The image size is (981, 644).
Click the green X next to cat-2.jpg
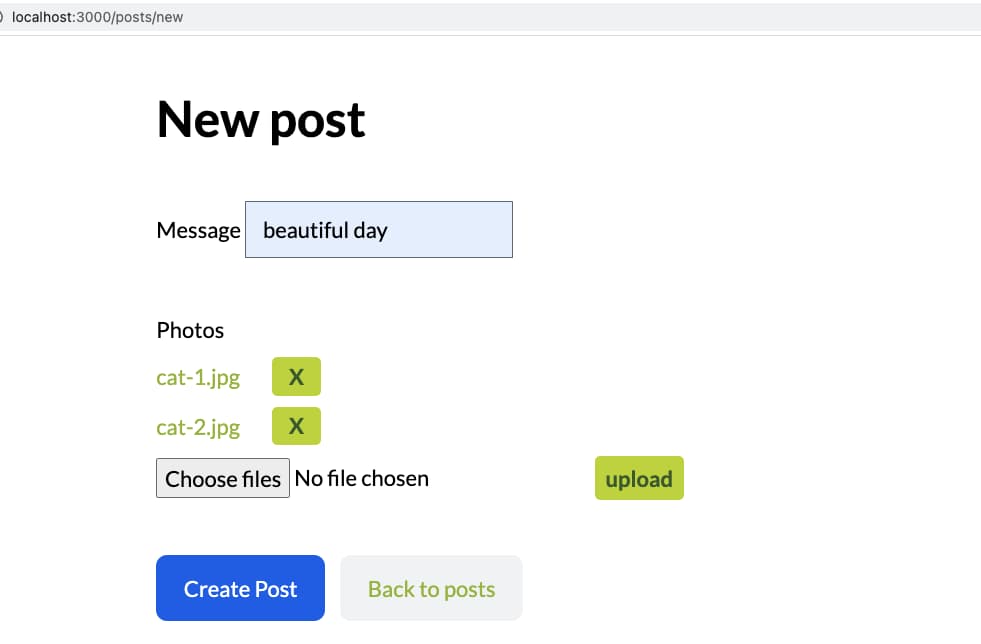(296, 426)
